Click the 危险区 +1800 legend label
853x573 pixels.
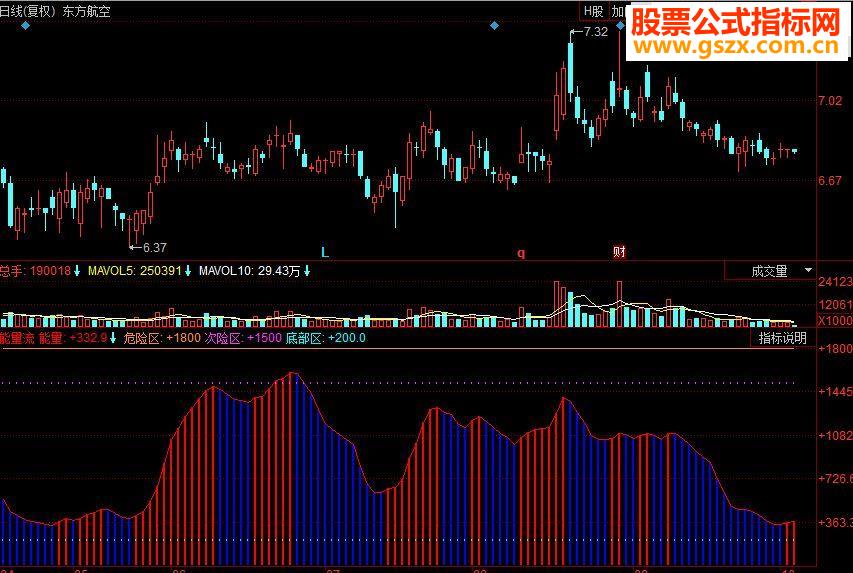point(162,338)
